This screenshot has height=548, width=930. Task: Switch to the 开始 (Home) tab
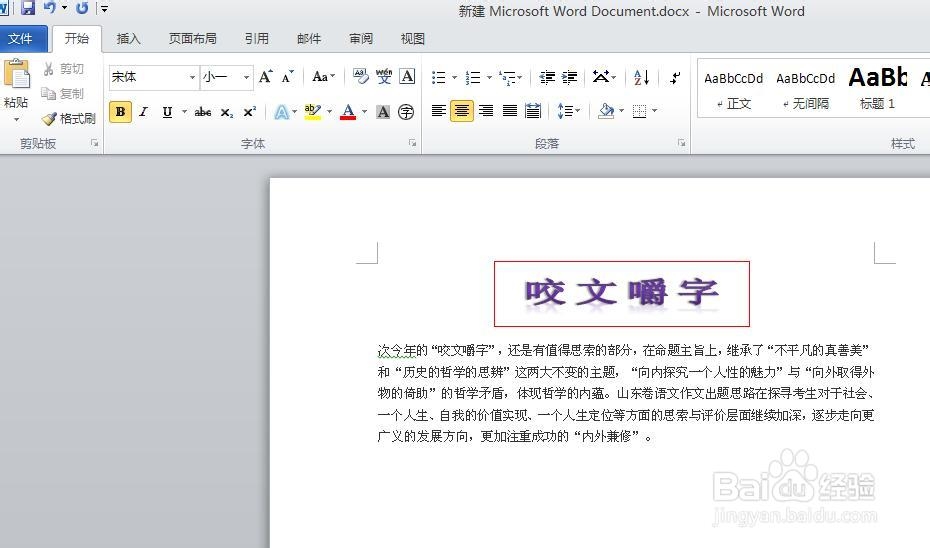click(x=77, y=39)
